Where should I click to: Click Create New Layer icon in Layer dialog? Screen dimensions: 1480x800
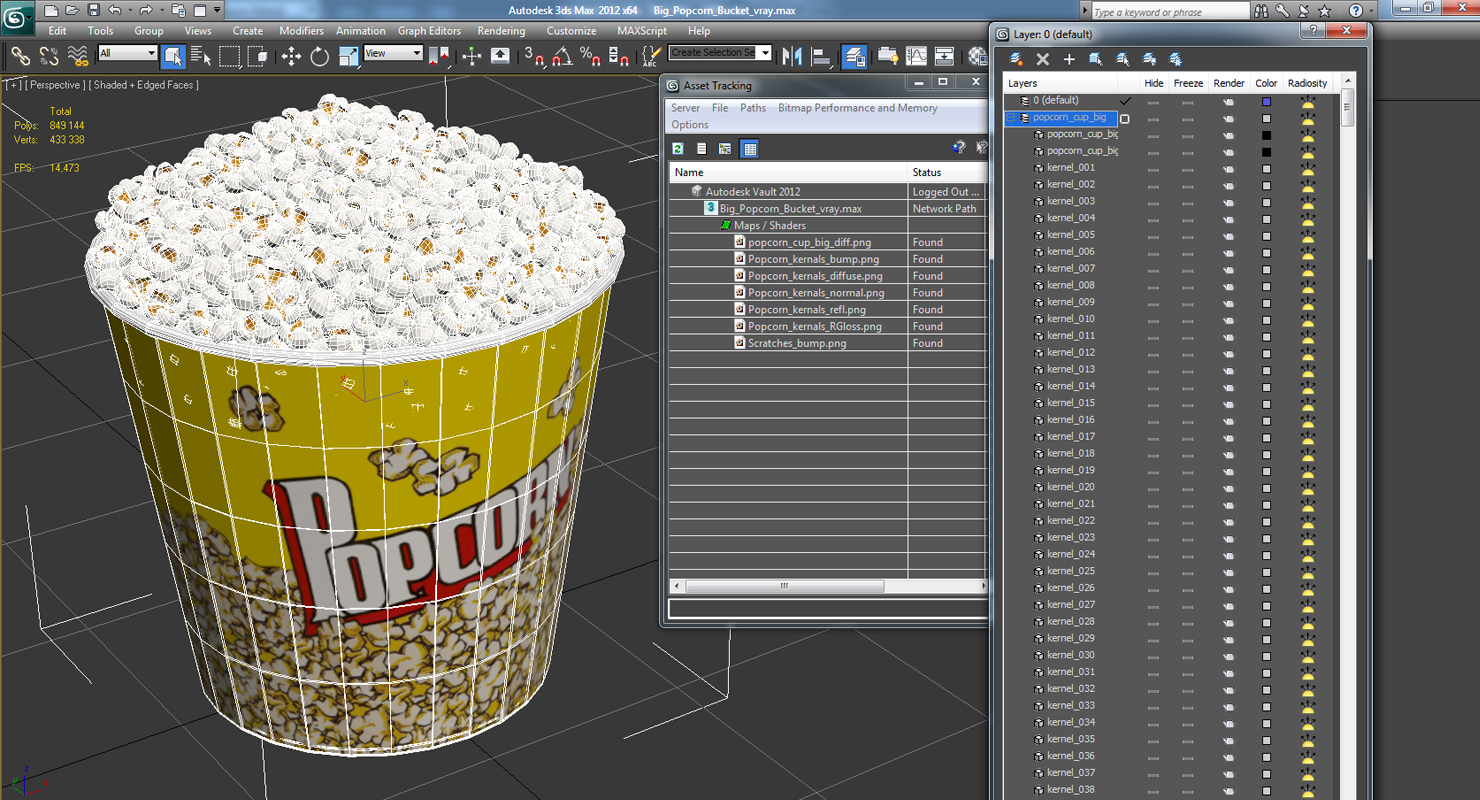(x=1017, y=60)
